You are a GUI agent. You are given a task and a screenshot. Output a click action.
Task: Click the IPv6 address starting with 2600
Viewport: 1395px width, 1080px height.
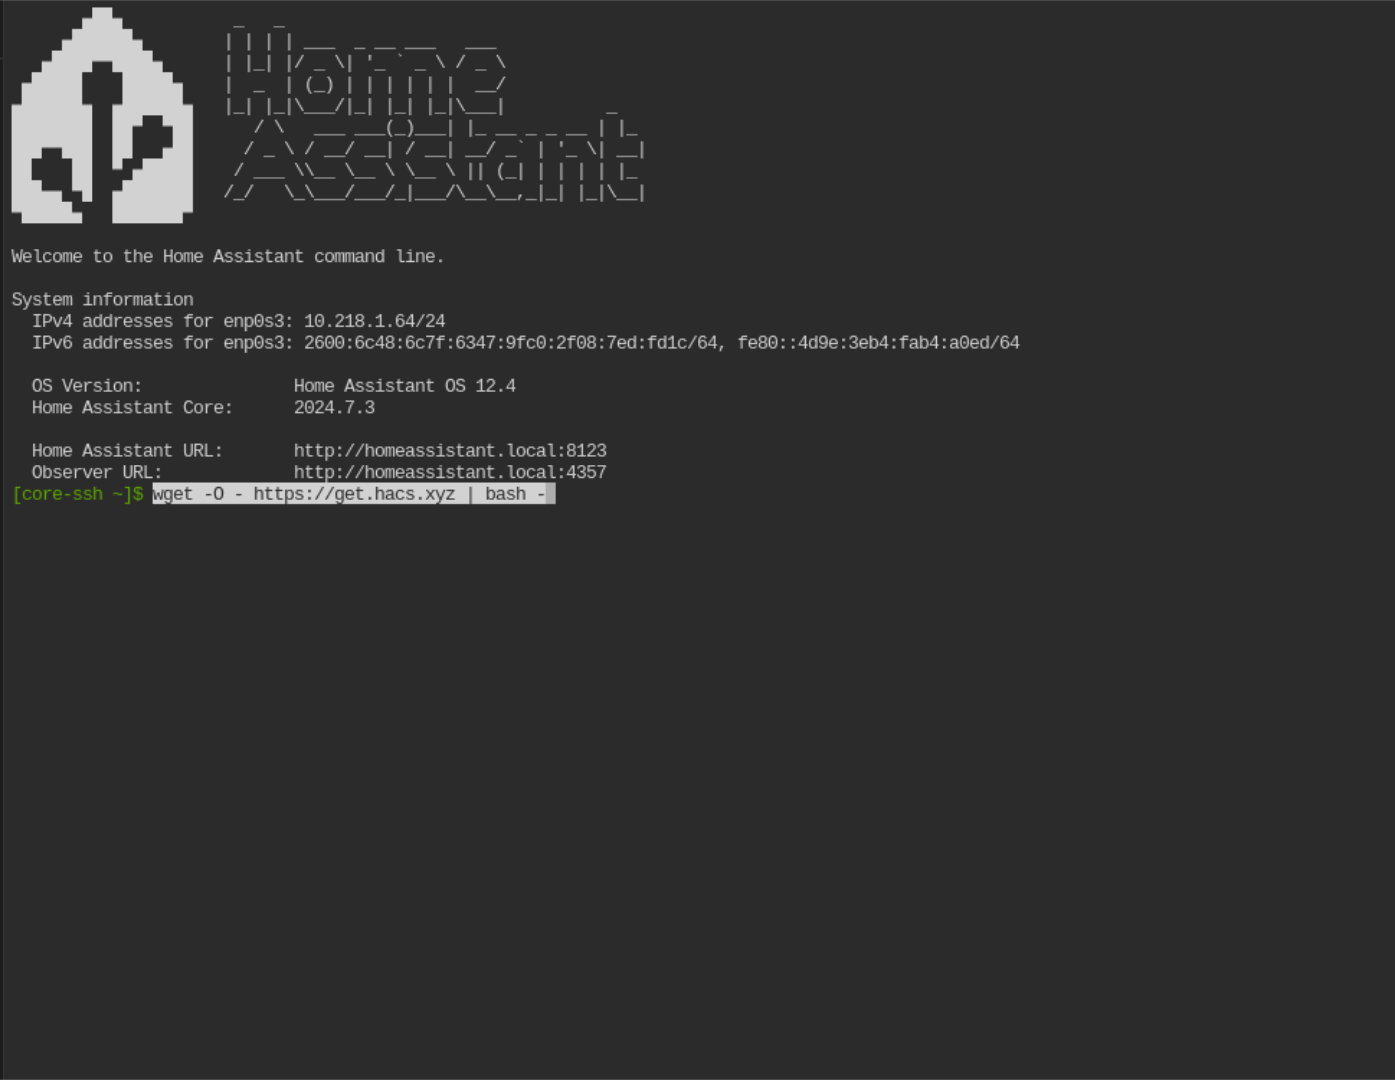(x=511, y=343)
